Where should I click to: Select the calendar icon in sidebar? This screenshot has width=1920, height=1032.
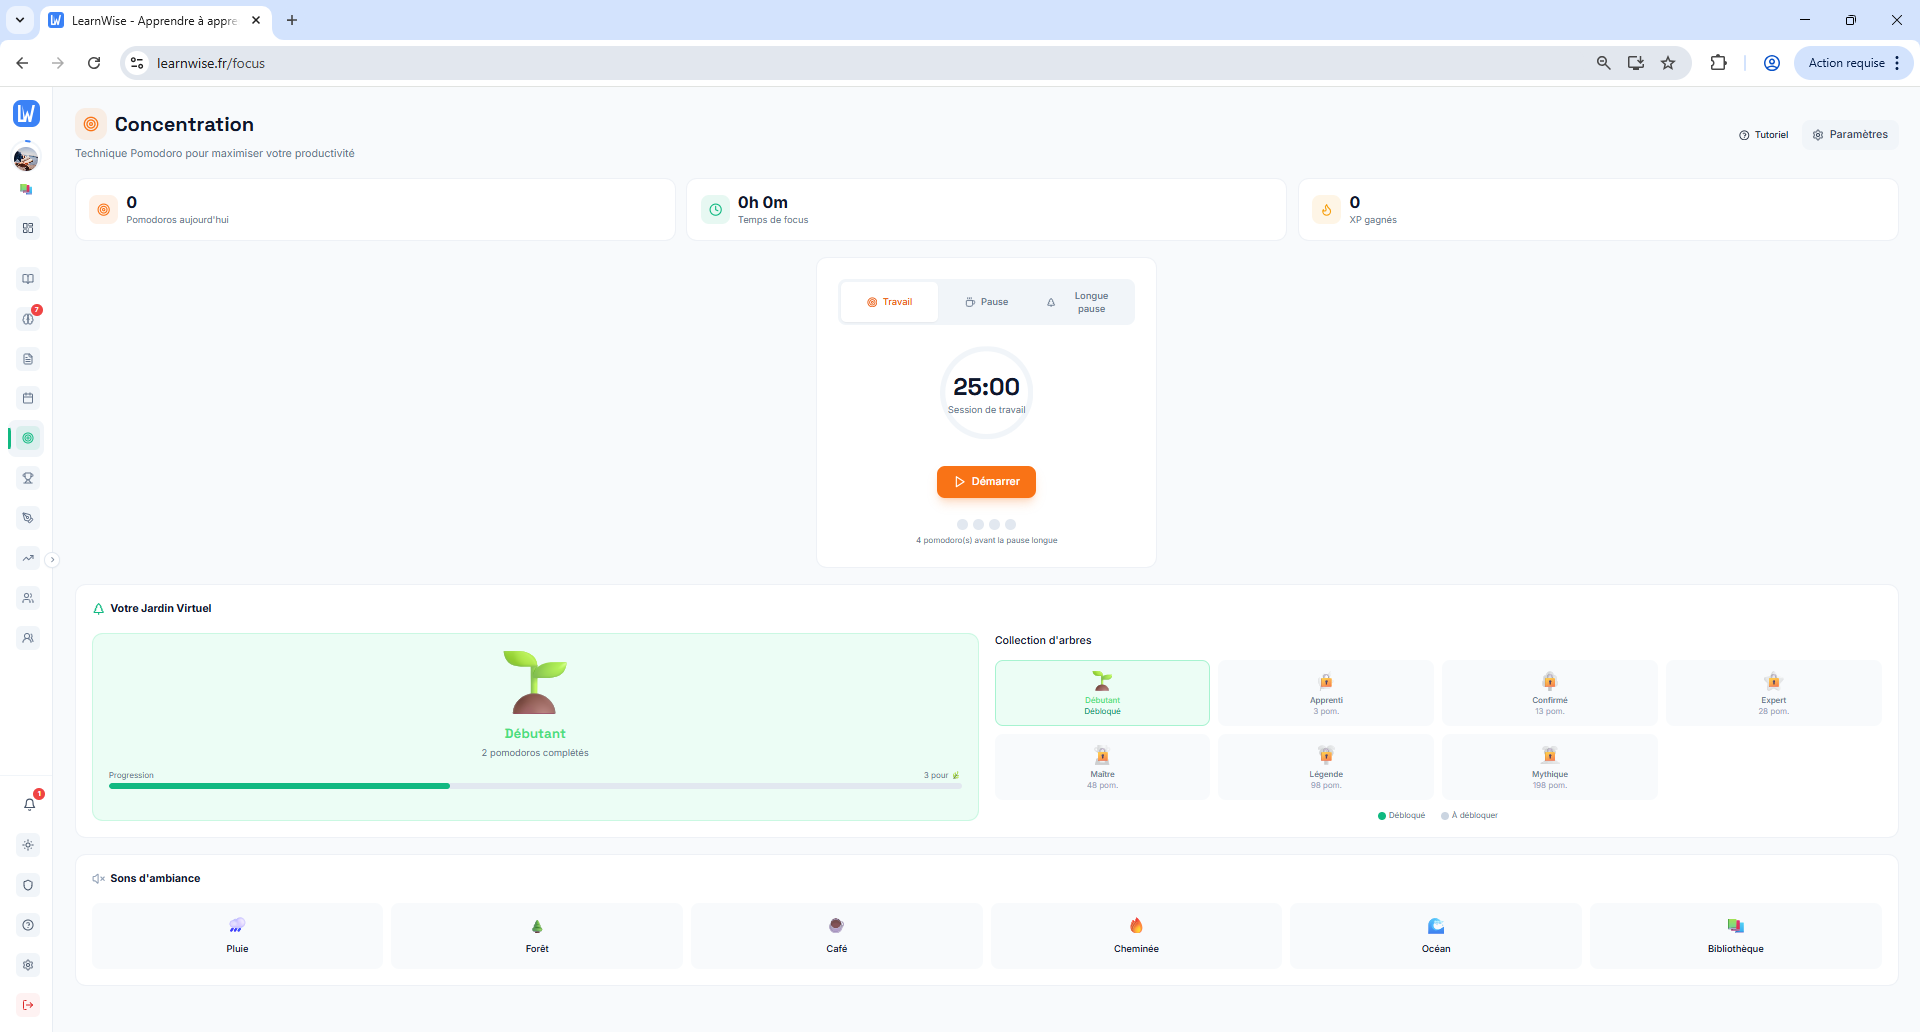(x=27, y=398)
